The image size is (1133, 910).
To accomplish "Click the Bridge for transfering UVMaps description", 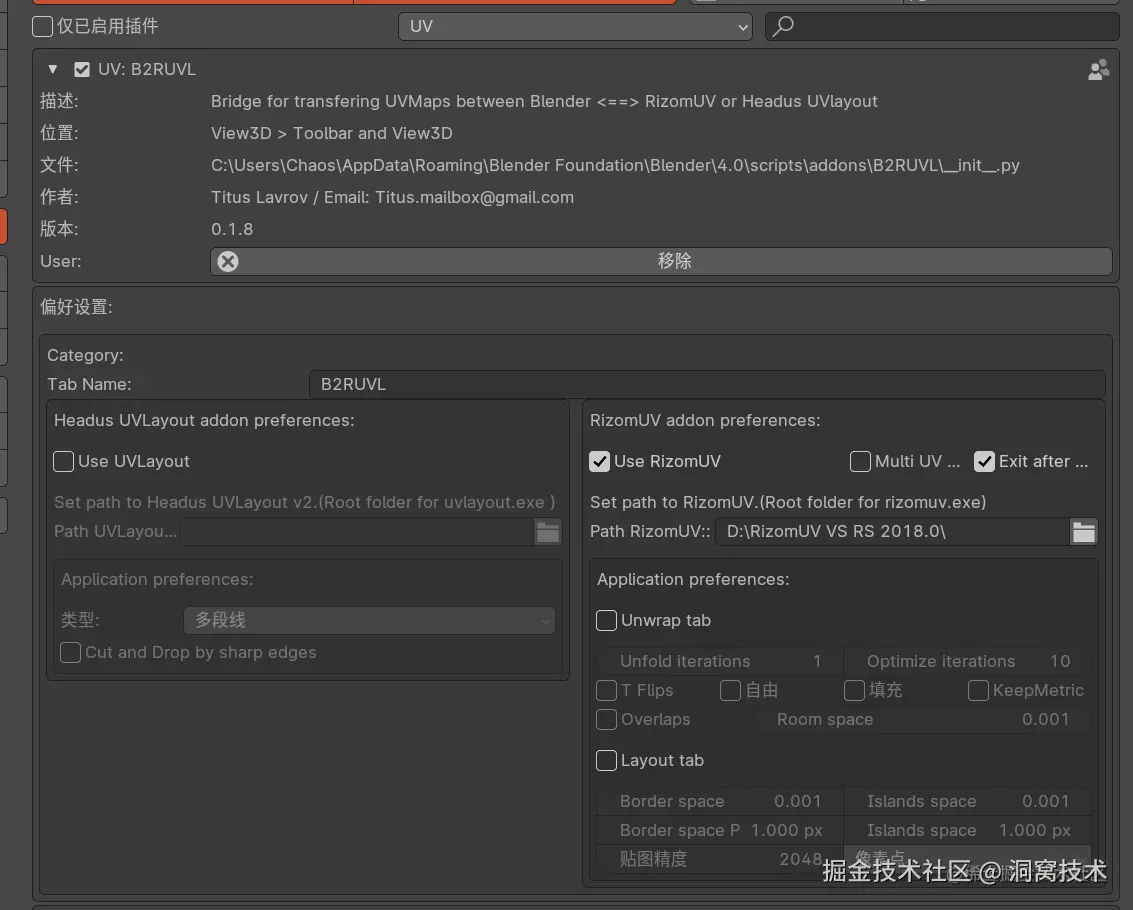I will (x=544, y=101).
